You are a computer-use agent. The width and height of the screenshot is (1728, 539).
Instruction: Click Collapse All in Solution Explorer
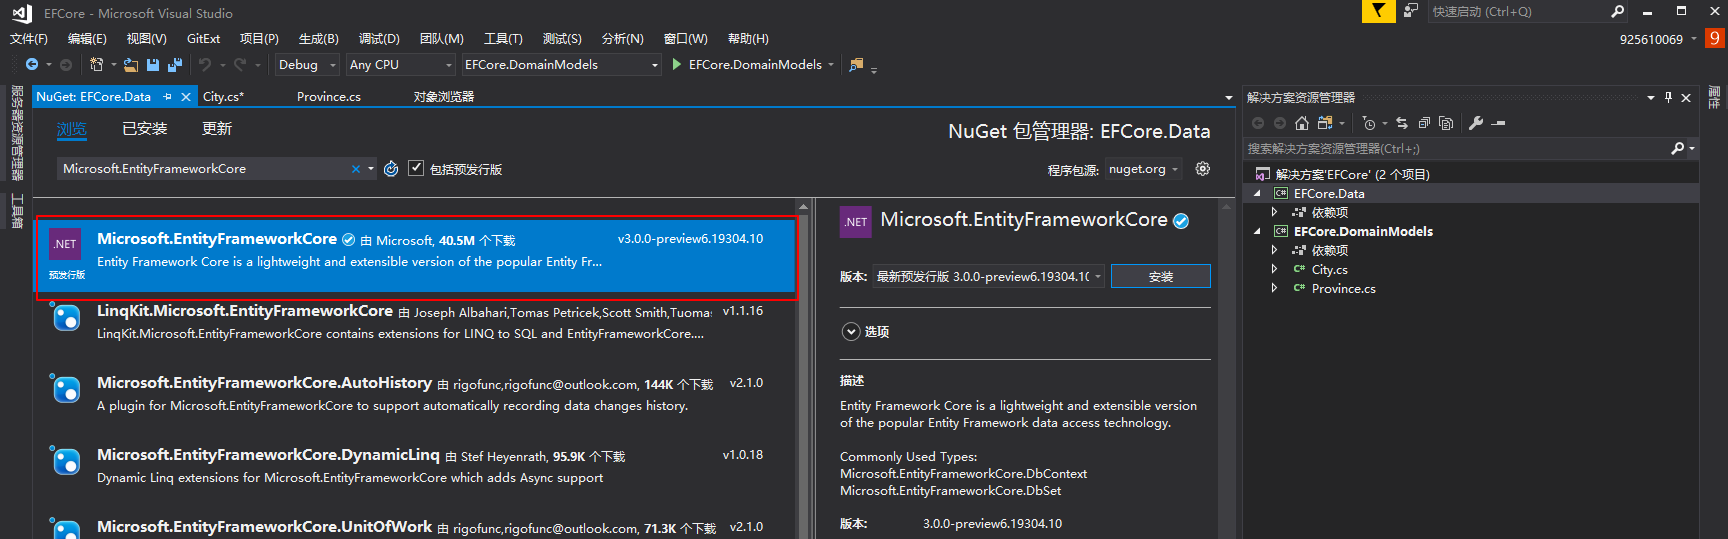[1424, 123]
